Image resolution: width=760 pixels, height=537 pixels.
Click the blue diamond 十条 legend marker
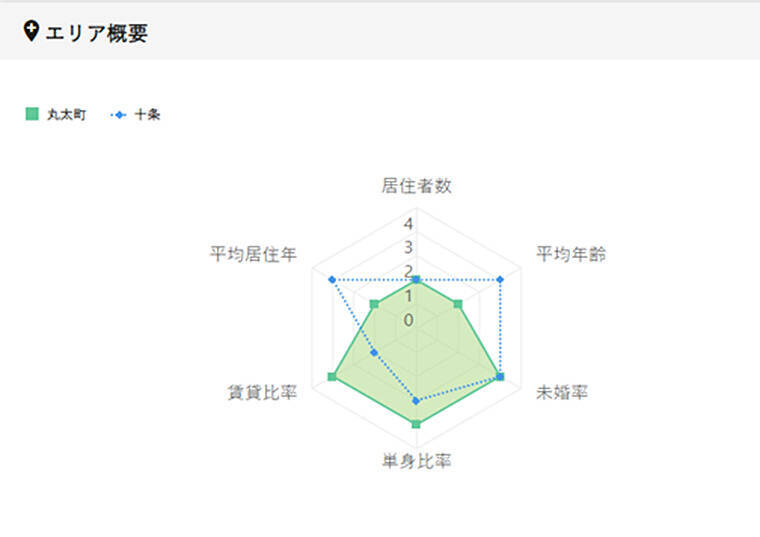click(x=120, y=115)
